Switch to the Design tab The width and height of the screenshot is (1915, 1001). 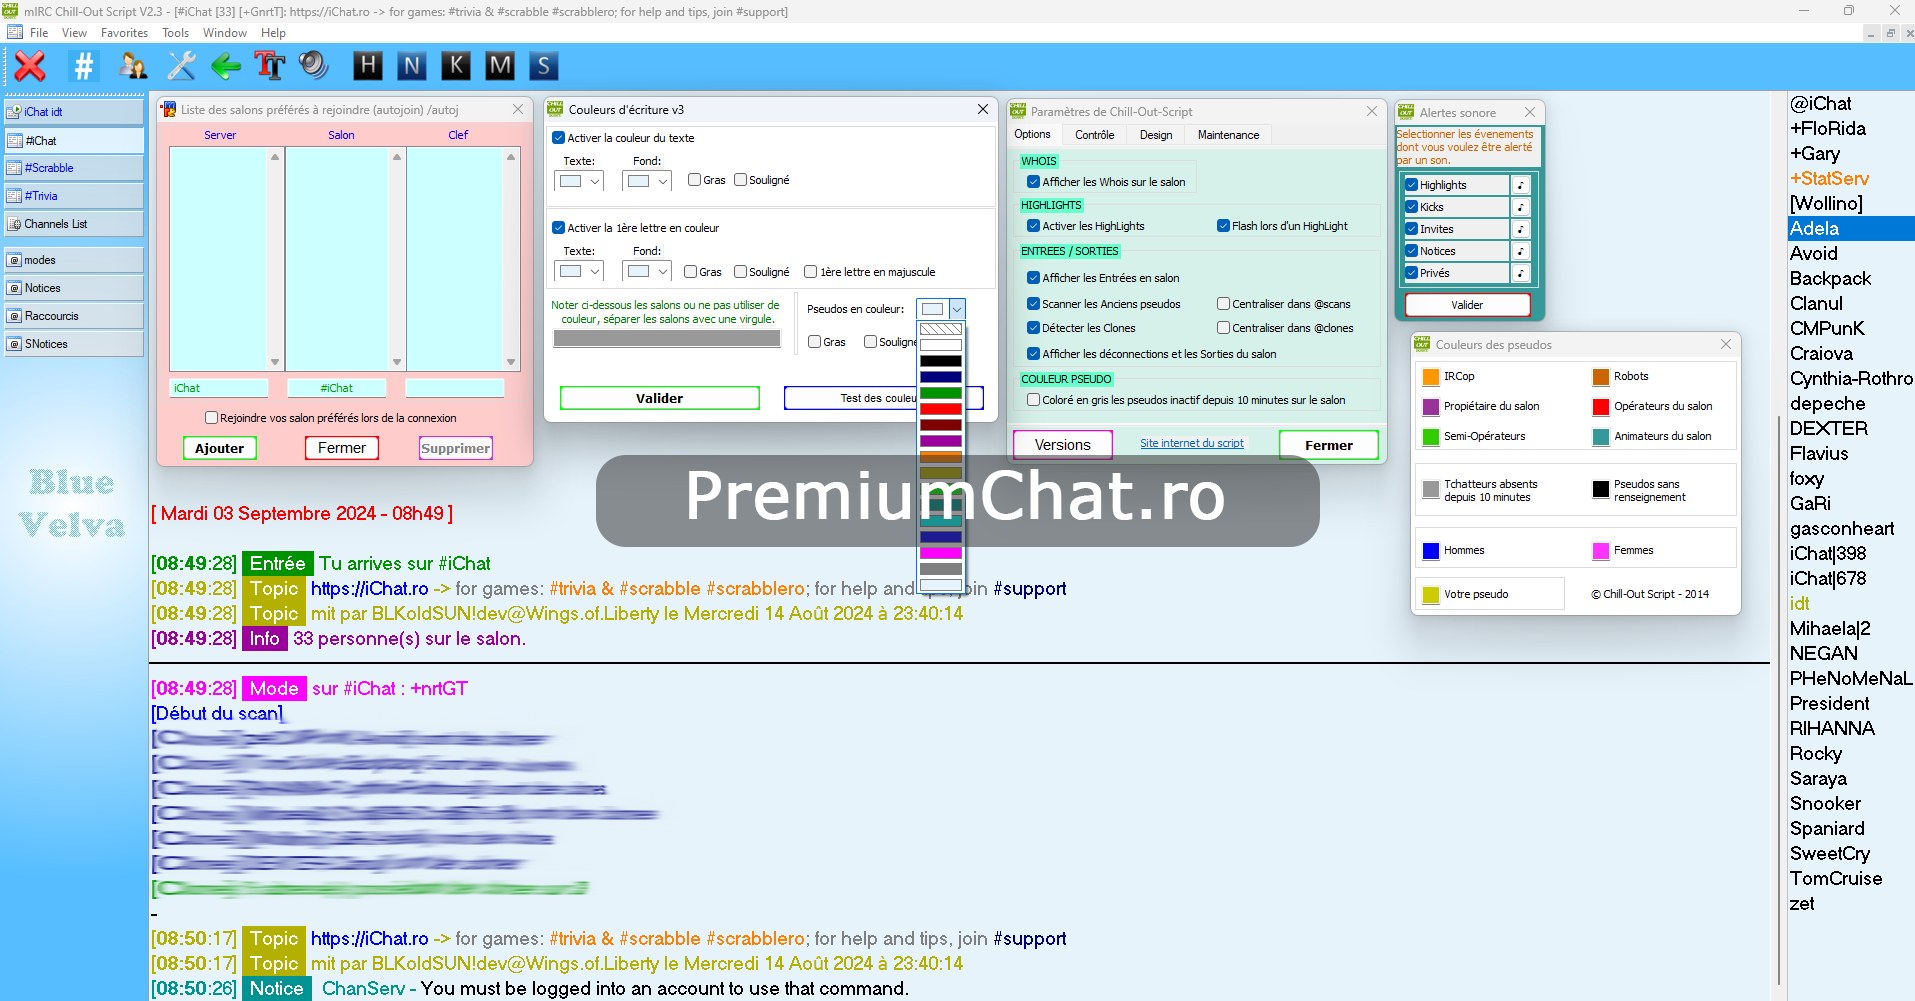click(x=1156, y=135)
